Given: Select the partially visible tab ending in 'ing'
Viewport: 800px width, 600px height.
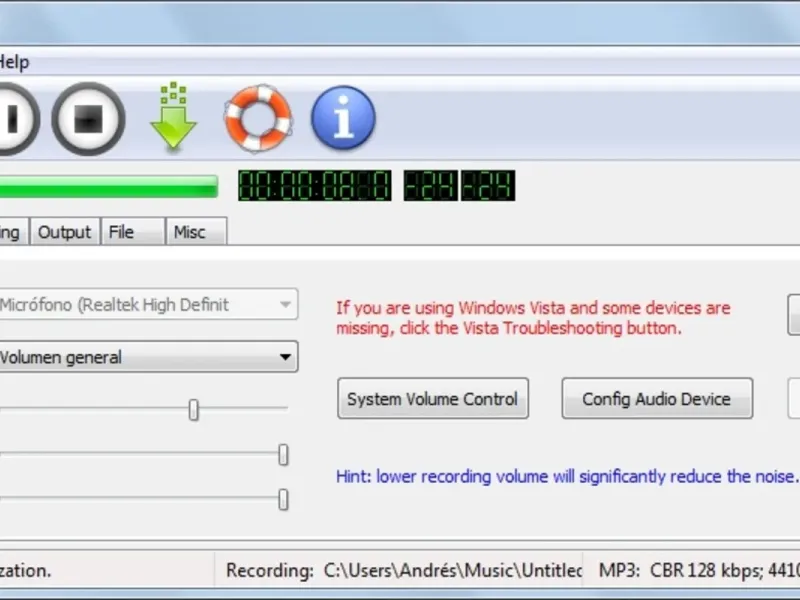Looking at the screenshot, I should 13,232.
